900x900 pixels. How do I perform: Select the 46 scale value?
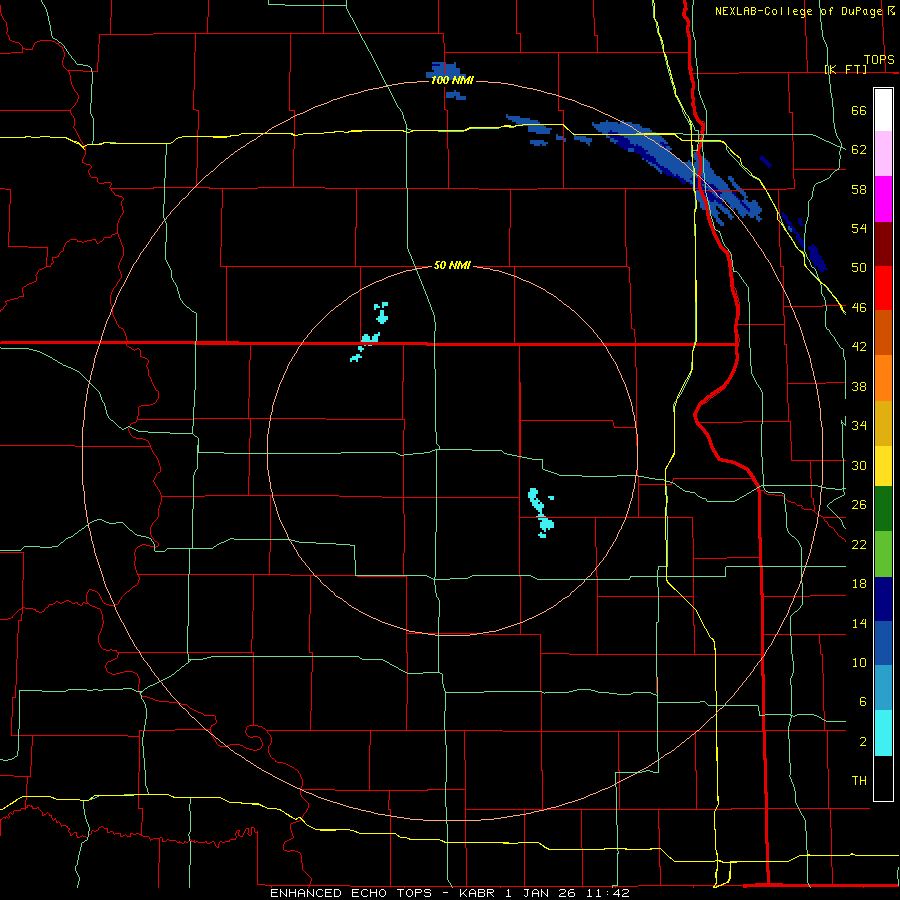point(859,308)
